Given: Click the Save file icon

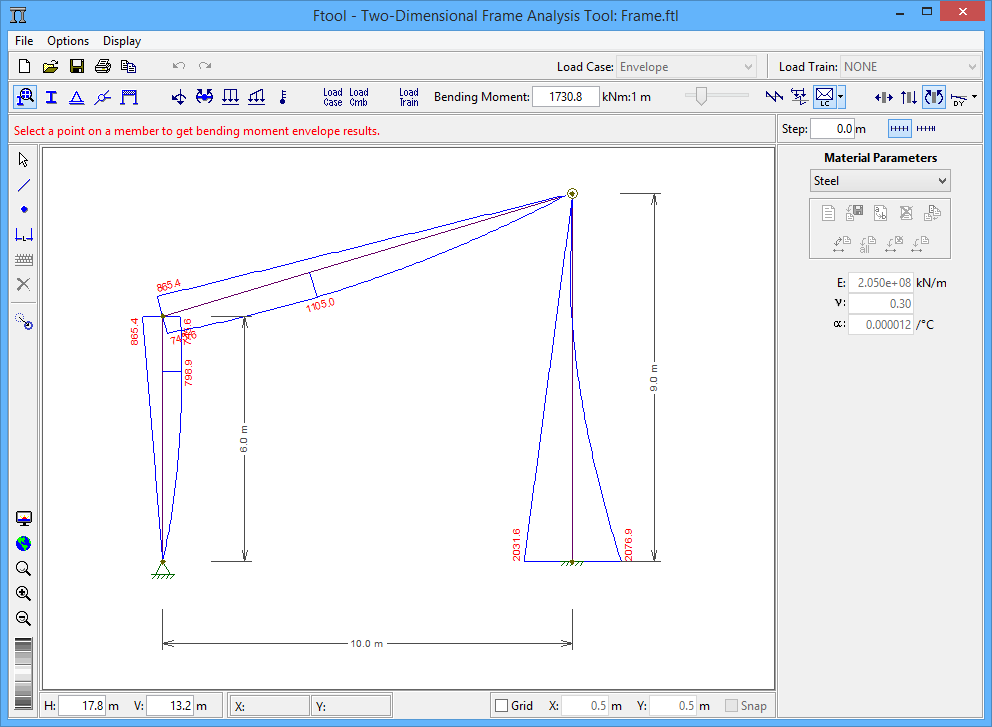Looking at the screenshot, I should (76, 67).
